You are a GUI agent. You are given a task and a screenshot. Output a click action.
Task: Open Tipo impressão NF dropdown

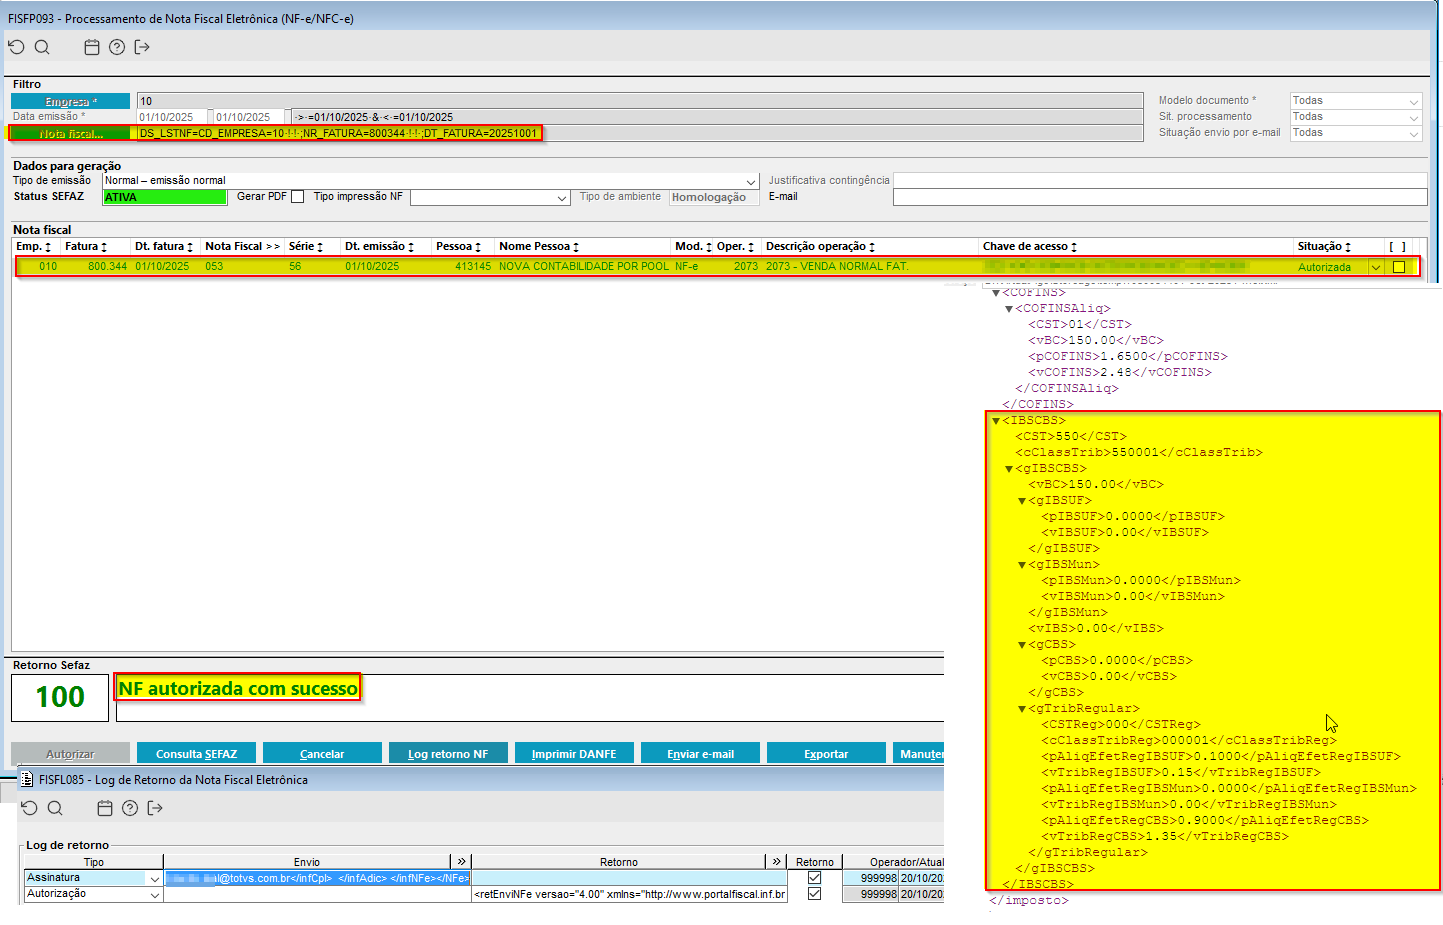[x=562, y=198]
